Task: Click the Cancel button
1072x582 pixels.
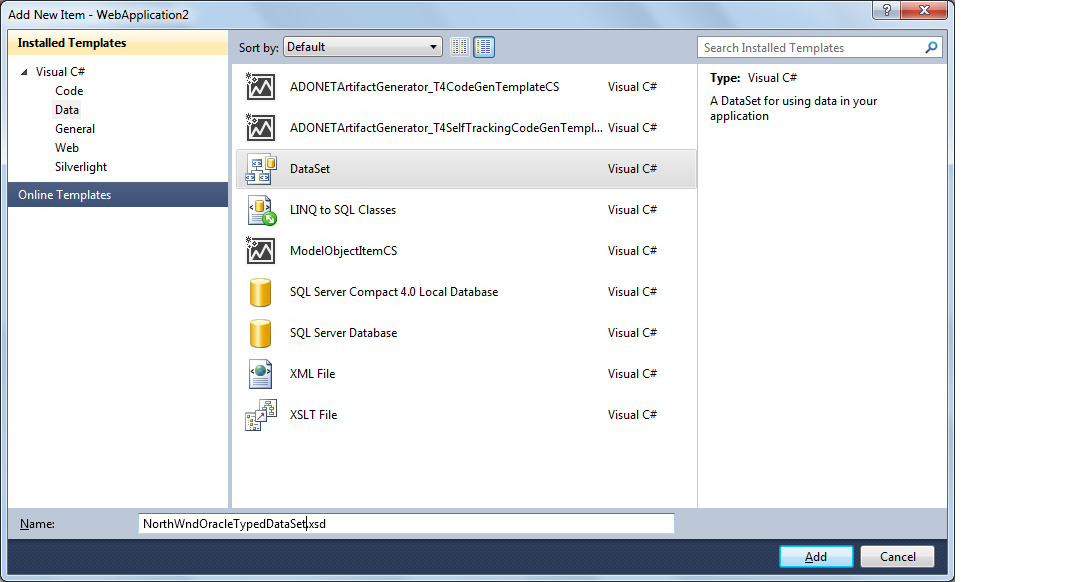Action: pyautogui.click(x=897, y=556)
